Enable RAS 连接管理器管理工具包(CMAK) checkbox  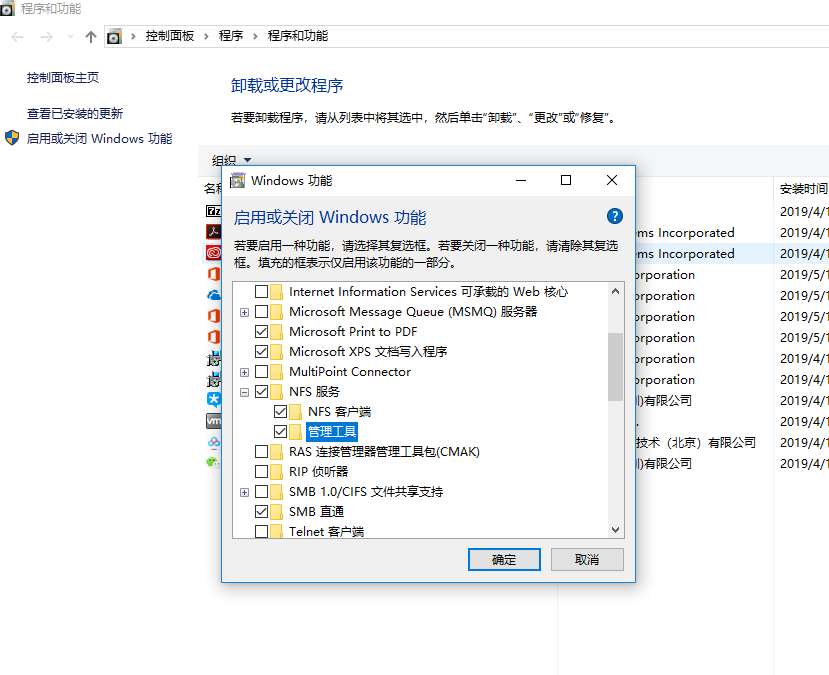pos(261,451)
